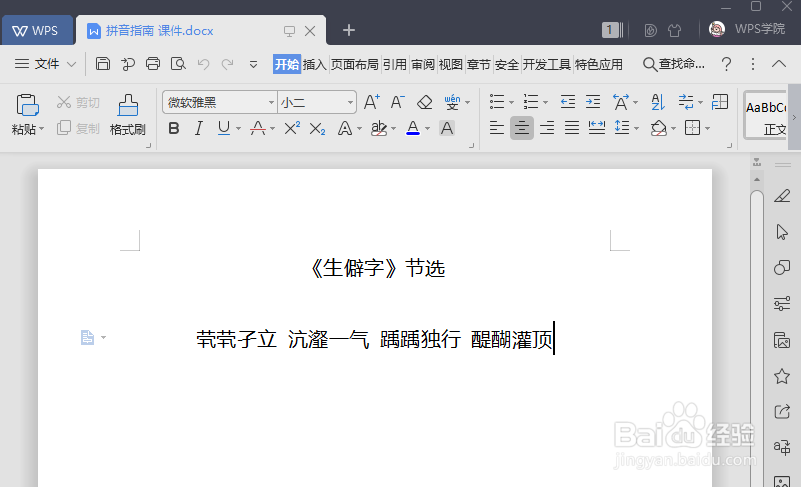
Task: Click the Paste clipboard icon
Action: click(27, 105)
